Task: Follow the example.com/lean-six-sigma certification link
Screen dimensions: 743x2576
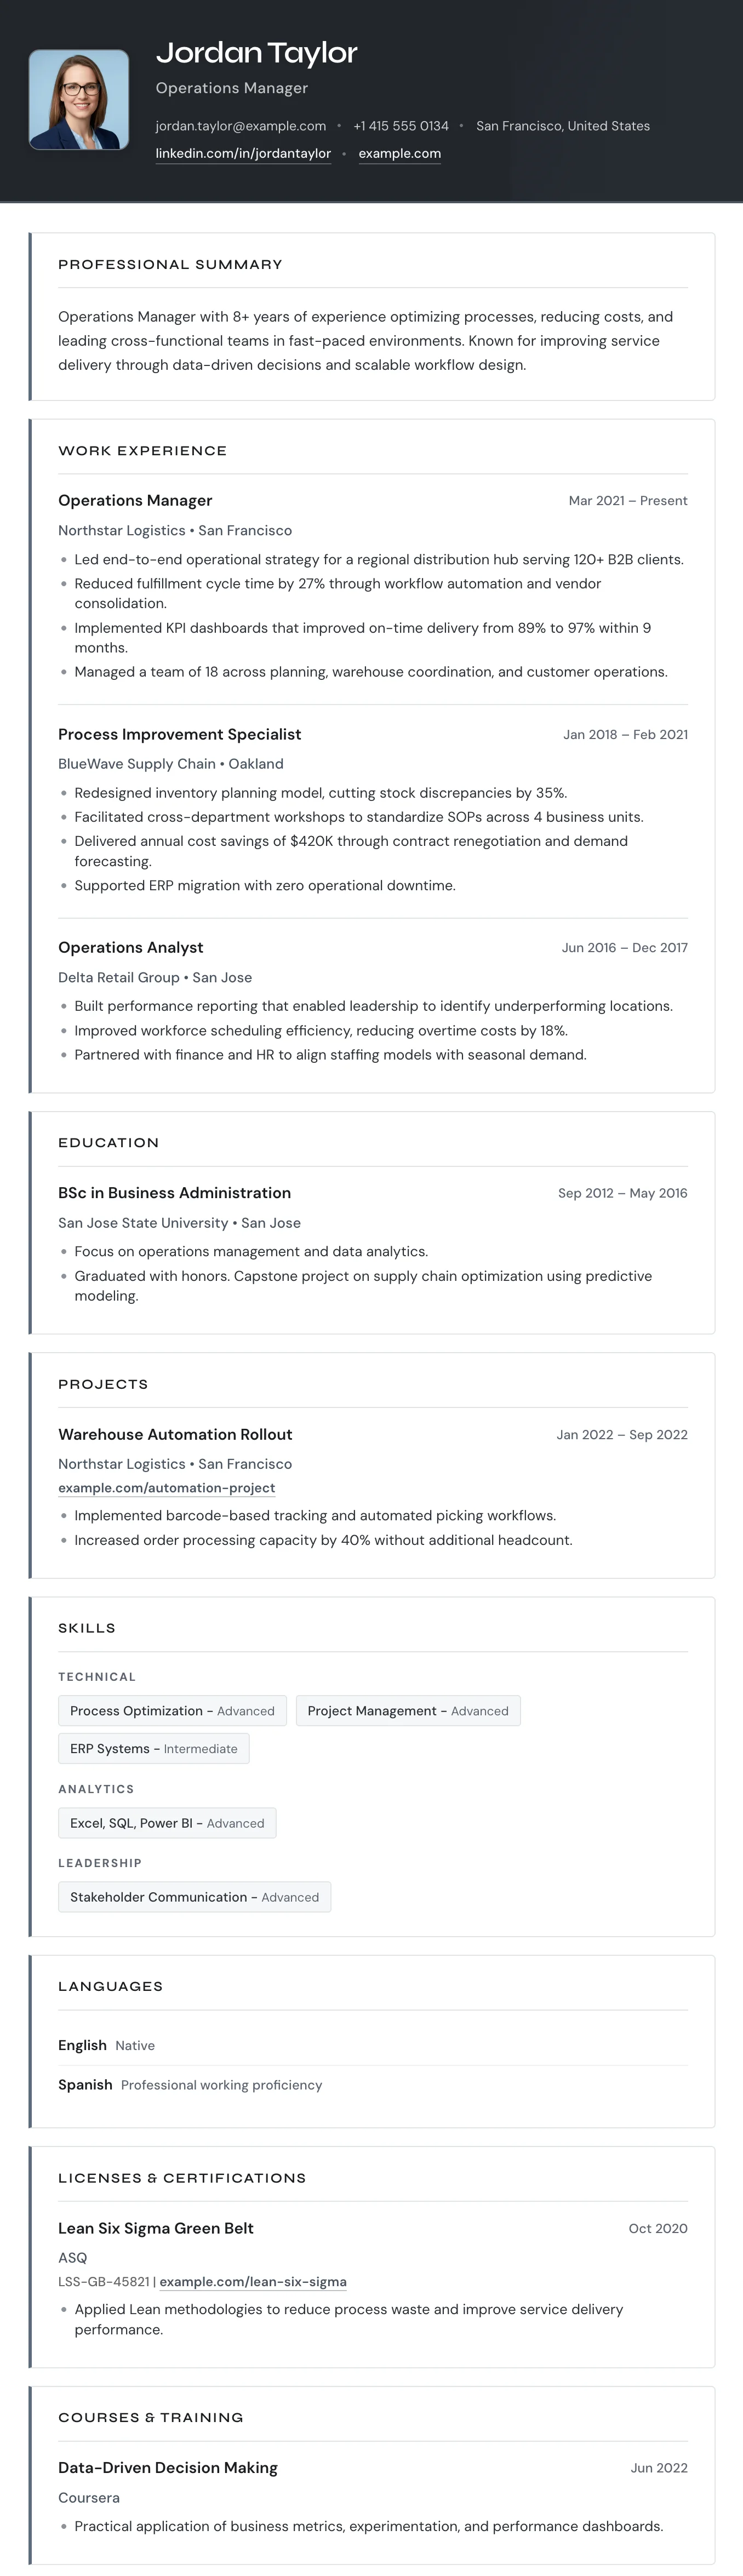Action: pyautogui.click(x=253, y=2282)
